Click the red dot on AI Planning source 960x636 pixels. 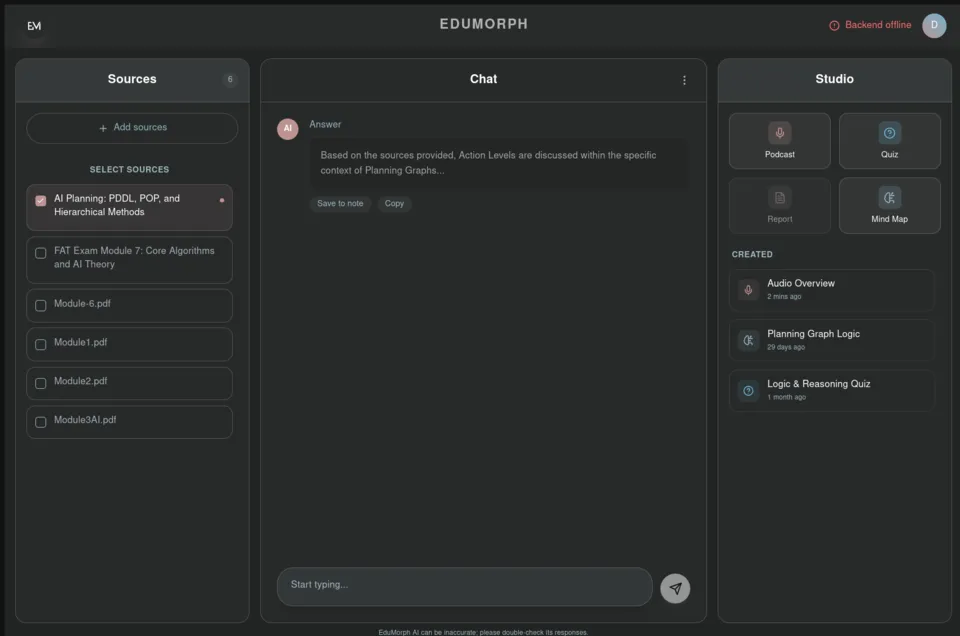(222, 200)
